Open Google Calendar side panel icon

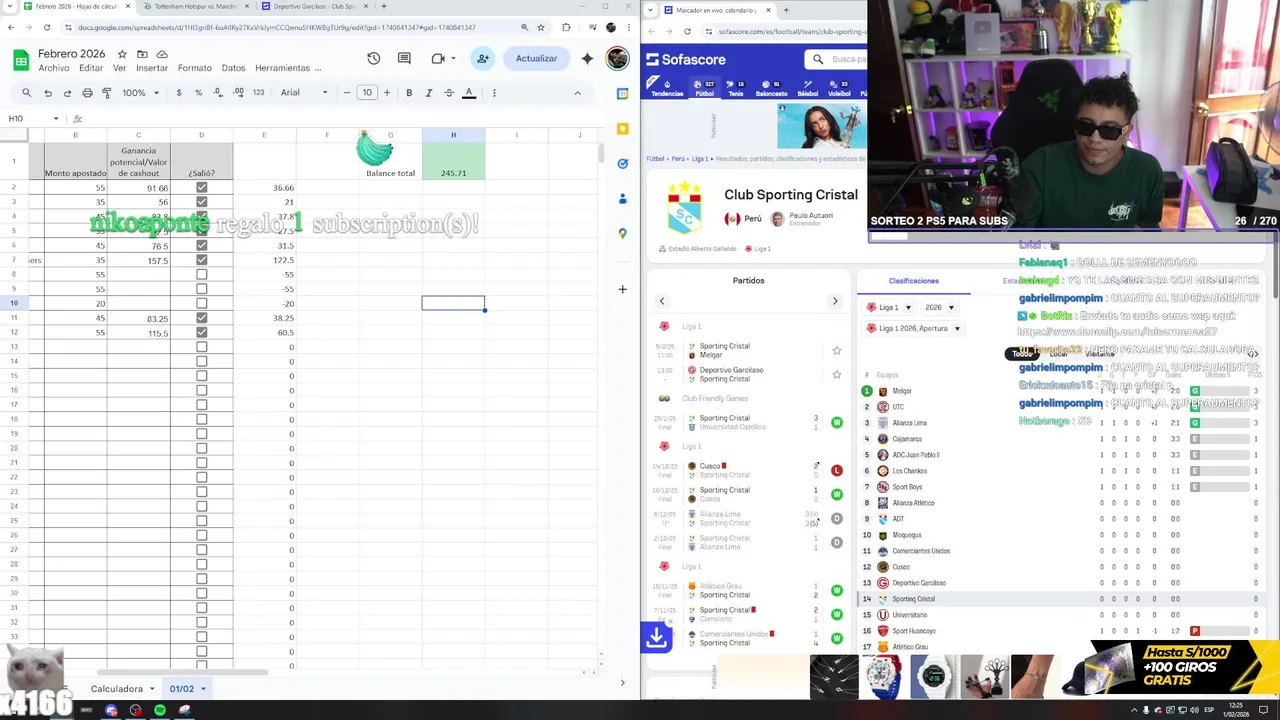[x=622, y=93]
